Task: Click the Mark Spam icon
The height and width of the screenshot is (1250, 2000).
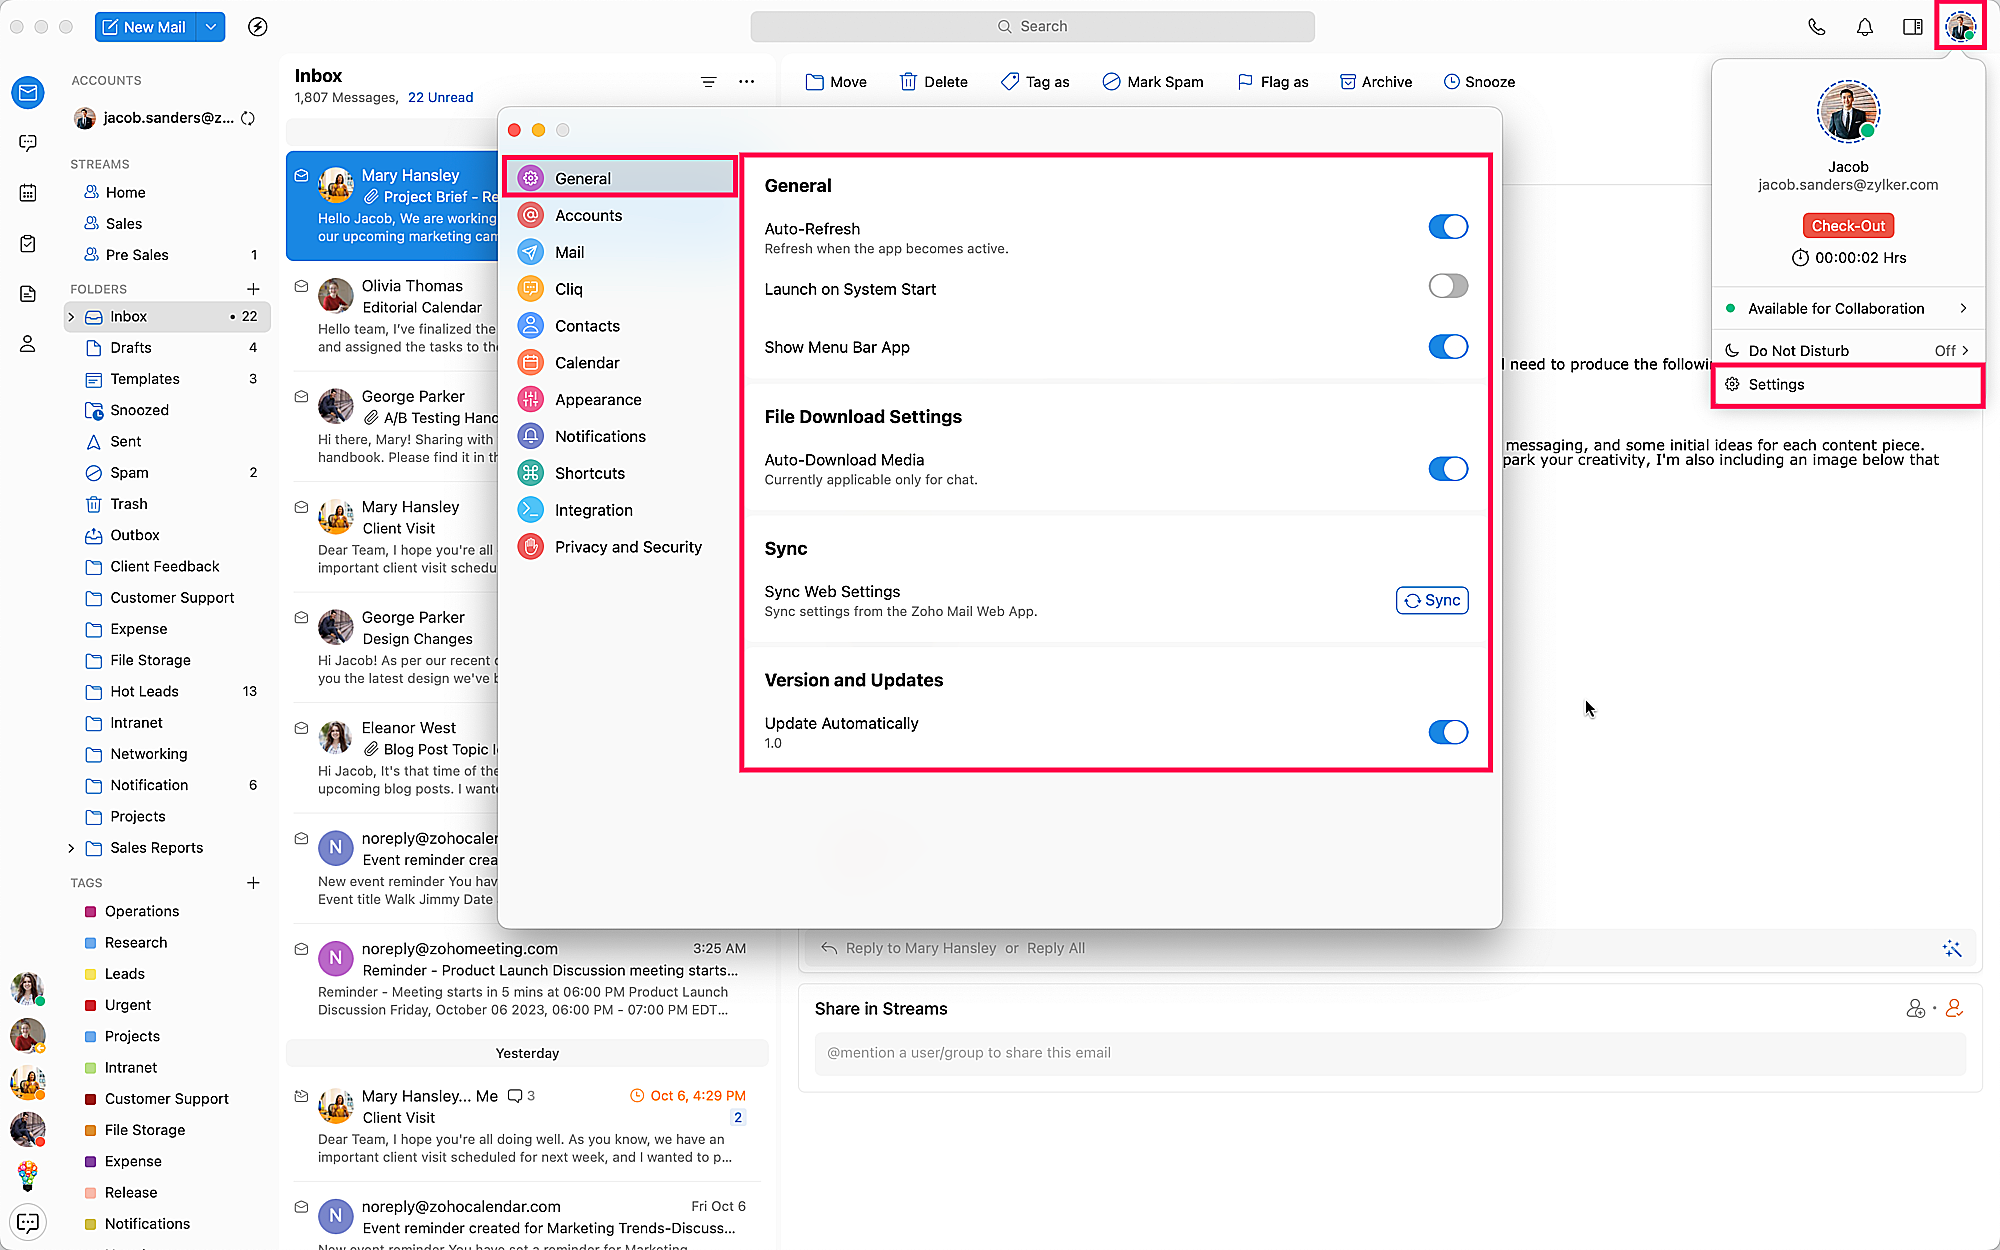Action: [1111, 82]
